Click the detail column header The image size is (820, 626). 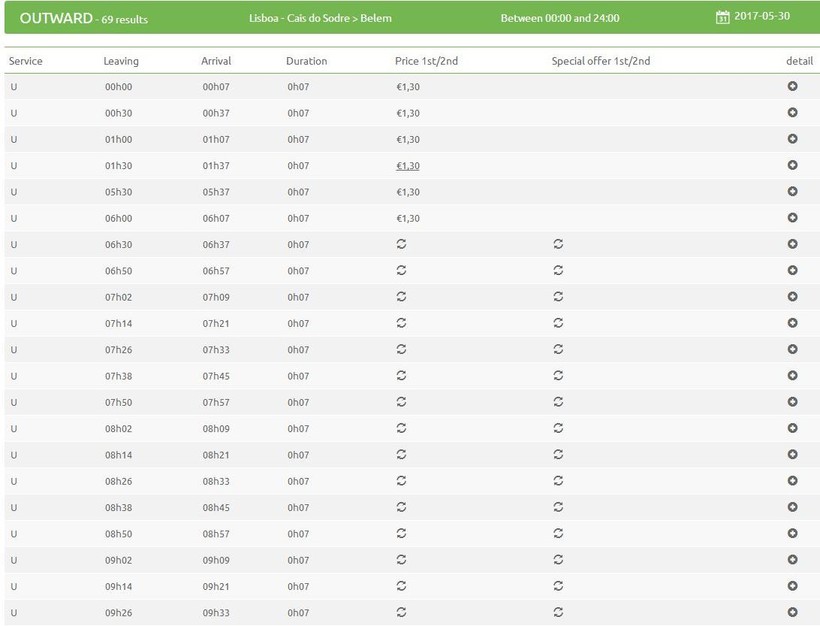[x=800, y=61]
